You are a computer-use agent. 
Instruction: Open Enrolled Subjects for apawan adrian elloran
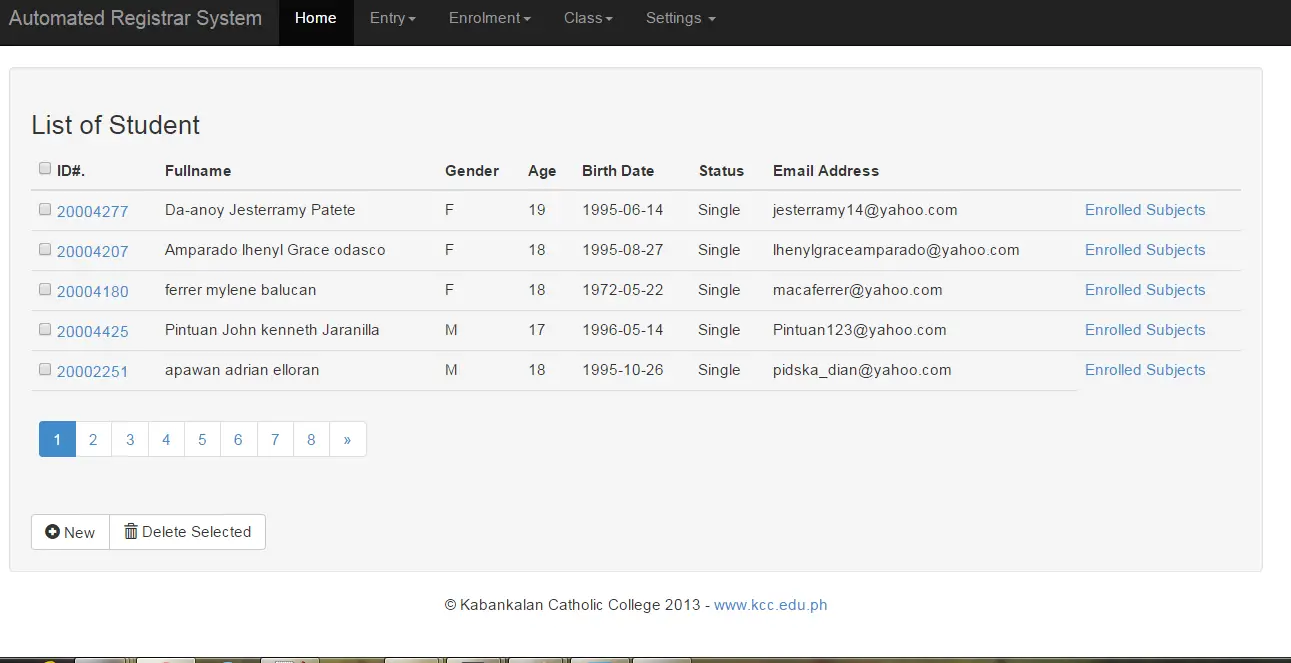[1144, 369]
